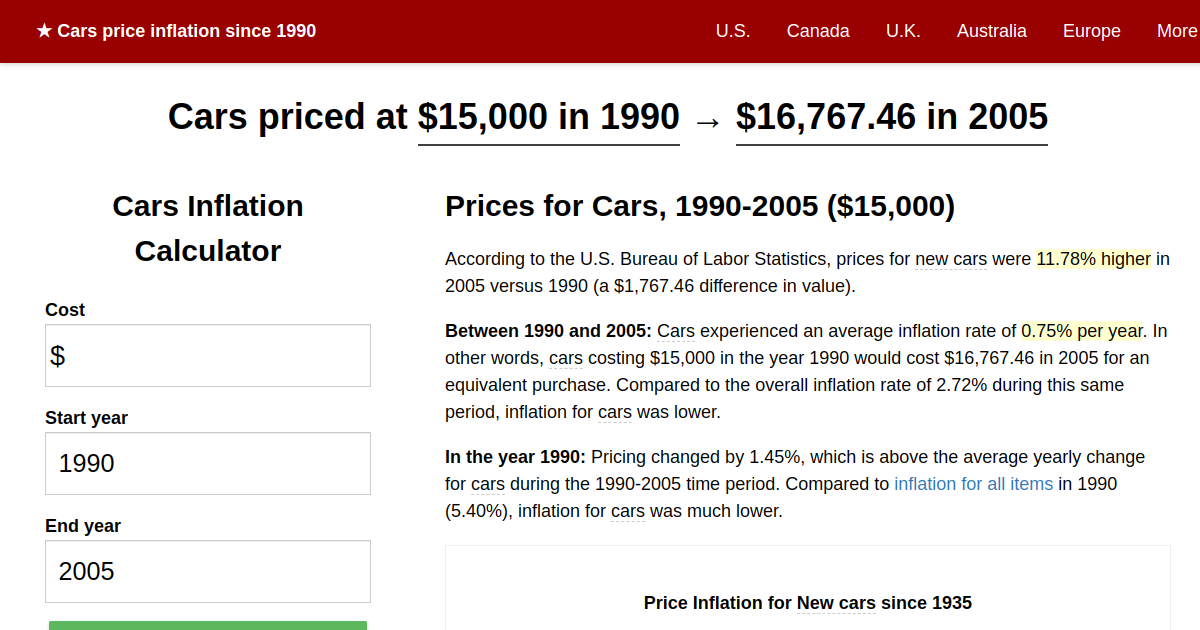The width and height of the screenshot is (1200, 630).
Task: Click the Cars price inflation header link
Action: pos(186,30)
